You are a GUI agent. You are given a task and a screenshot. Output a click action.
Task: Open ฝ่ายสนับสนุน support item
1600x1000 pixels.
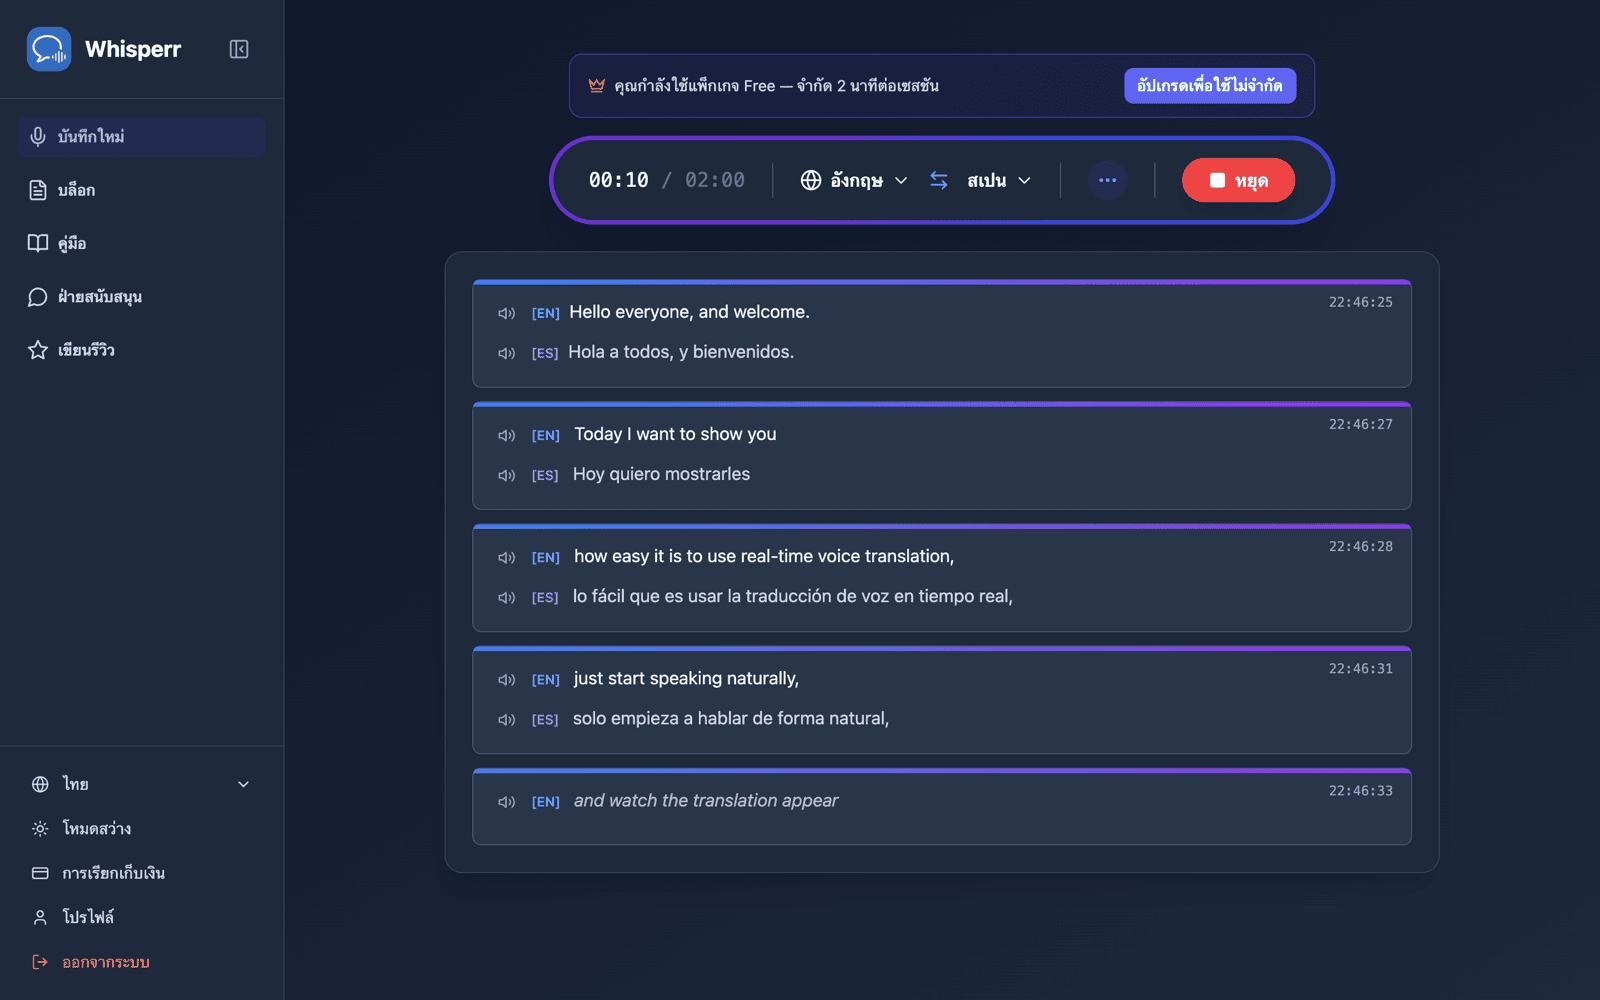click(x=141, y=297)
